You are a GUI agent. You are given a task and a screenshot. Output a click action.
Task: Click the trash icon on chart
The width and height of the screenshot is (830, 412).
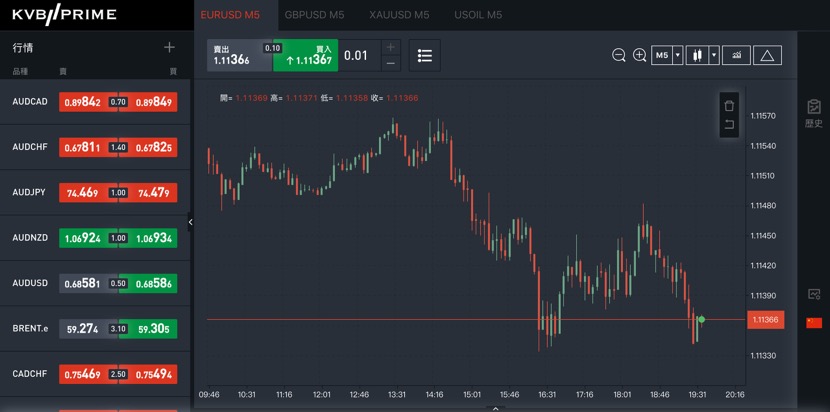pos(728,105)
